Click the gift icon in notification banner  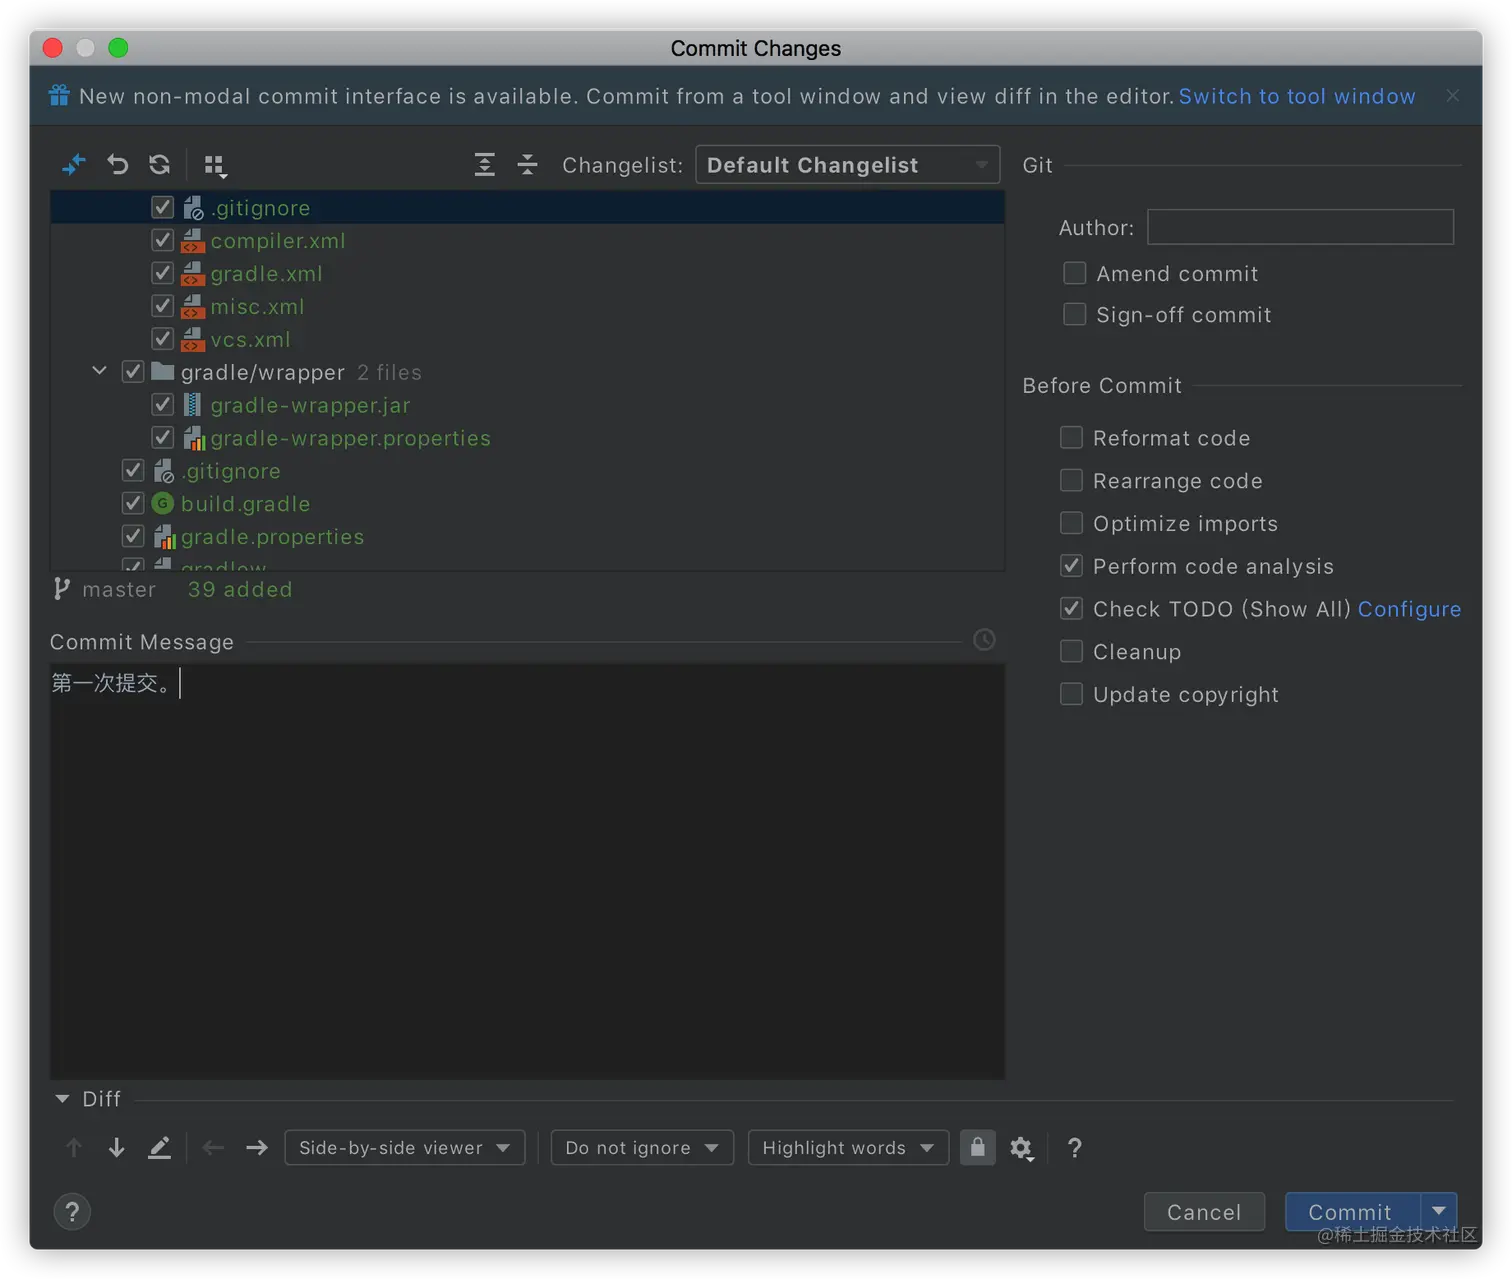(x=59, y=95)
